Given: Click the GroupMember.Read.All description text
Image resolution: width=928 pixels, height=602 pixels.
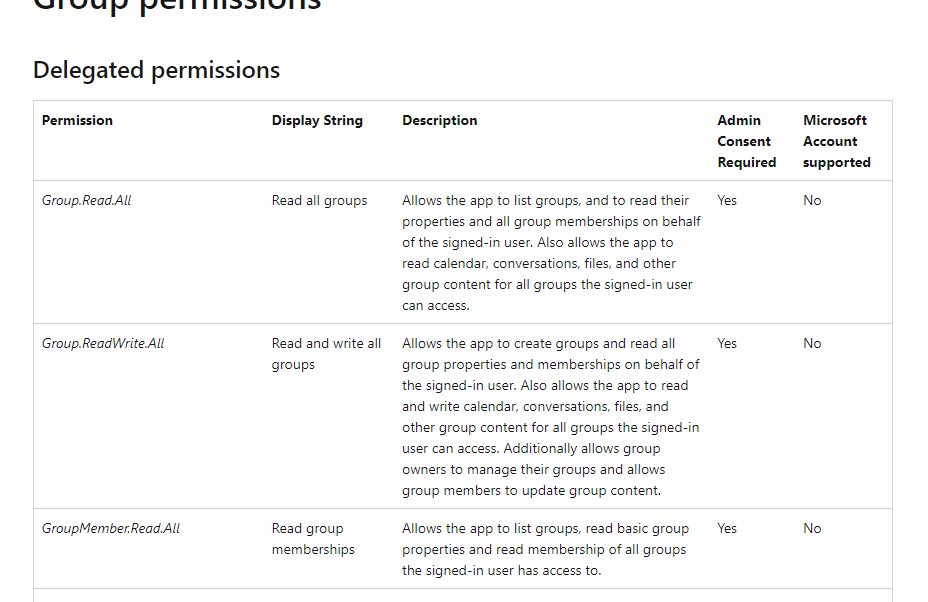Looking at the screenshot, I should tap(545, 549).
